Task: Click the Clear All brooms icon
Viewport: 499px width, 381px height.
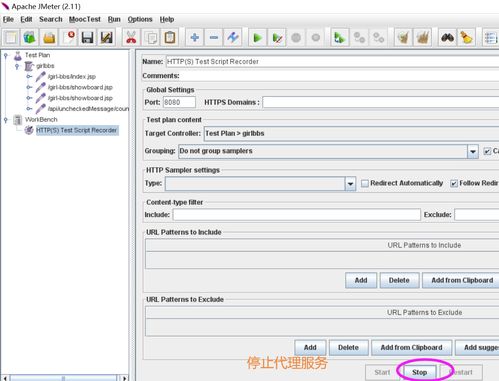Action: 422,37
